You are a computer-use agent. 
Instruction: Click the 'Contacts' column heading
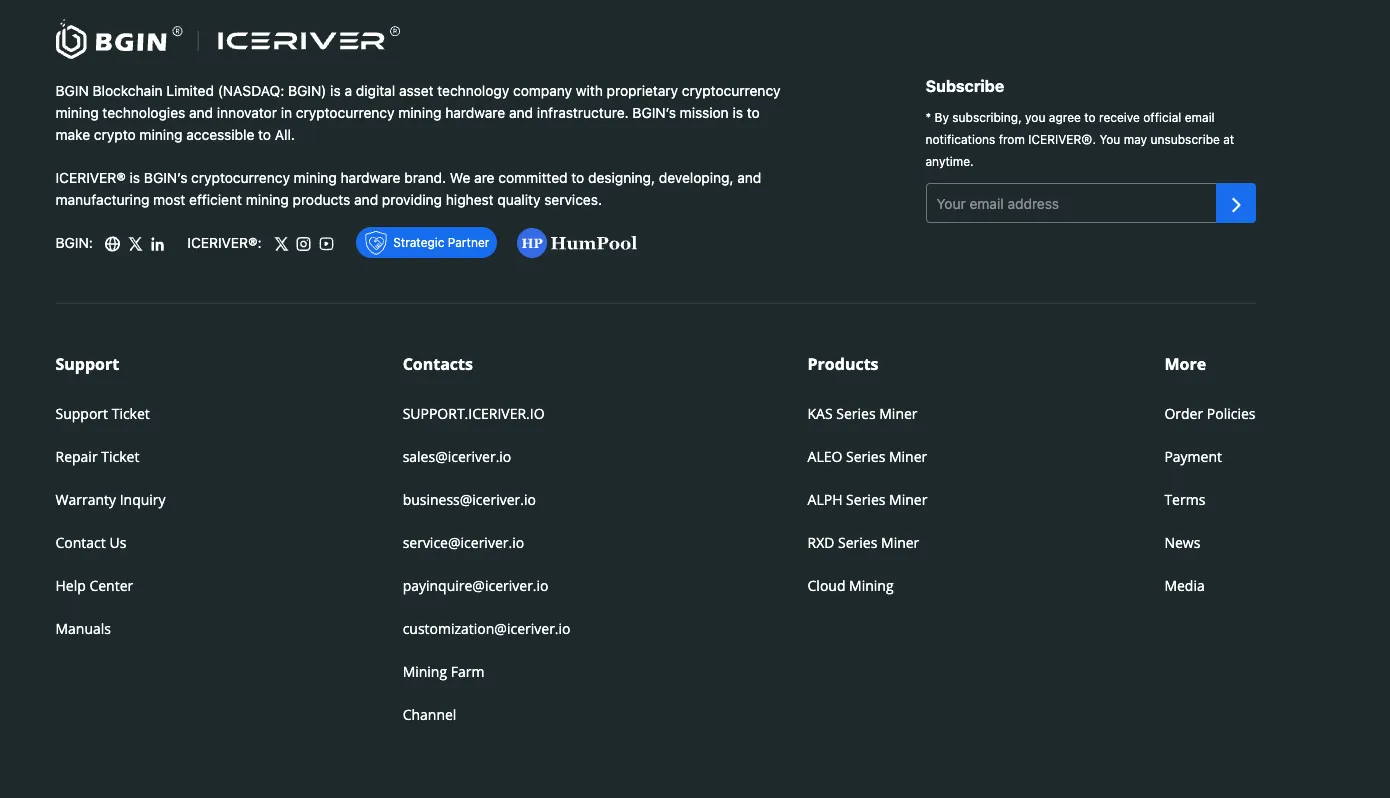click(438, 365)
